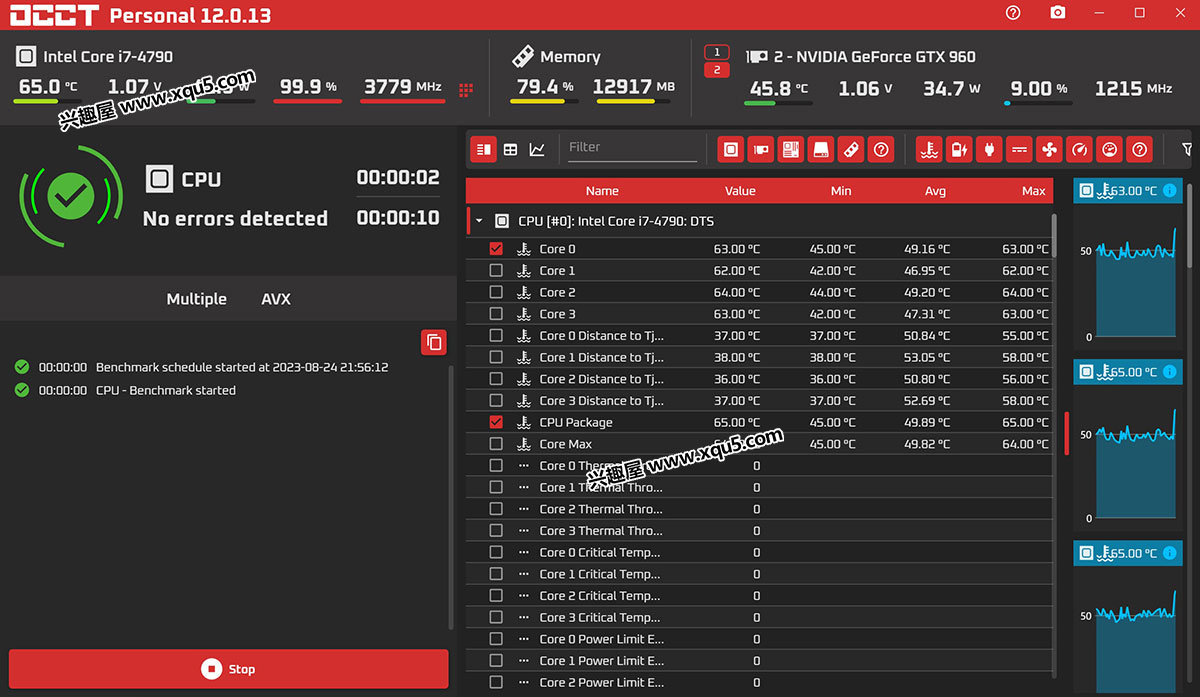Click the CPU - Benchmark started log entry
The height and width of the screenshot is (697, 1200).
[166, 390]
